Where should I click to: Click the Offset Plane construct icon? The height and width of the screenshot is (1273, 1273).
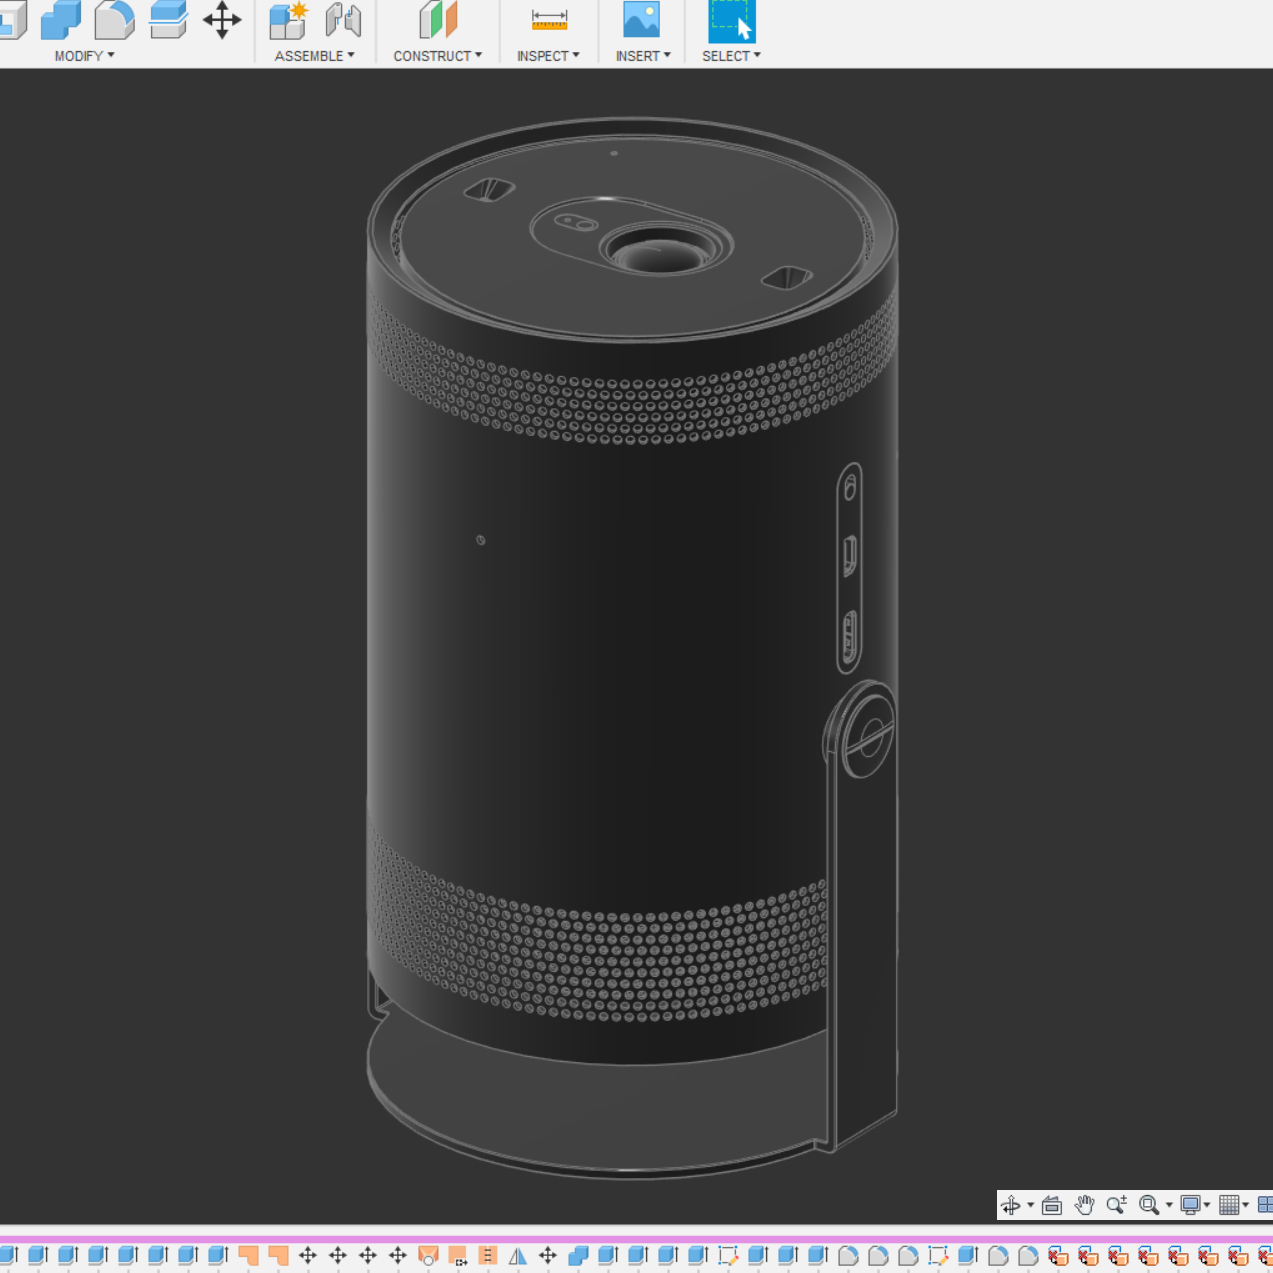pos(438,20)
